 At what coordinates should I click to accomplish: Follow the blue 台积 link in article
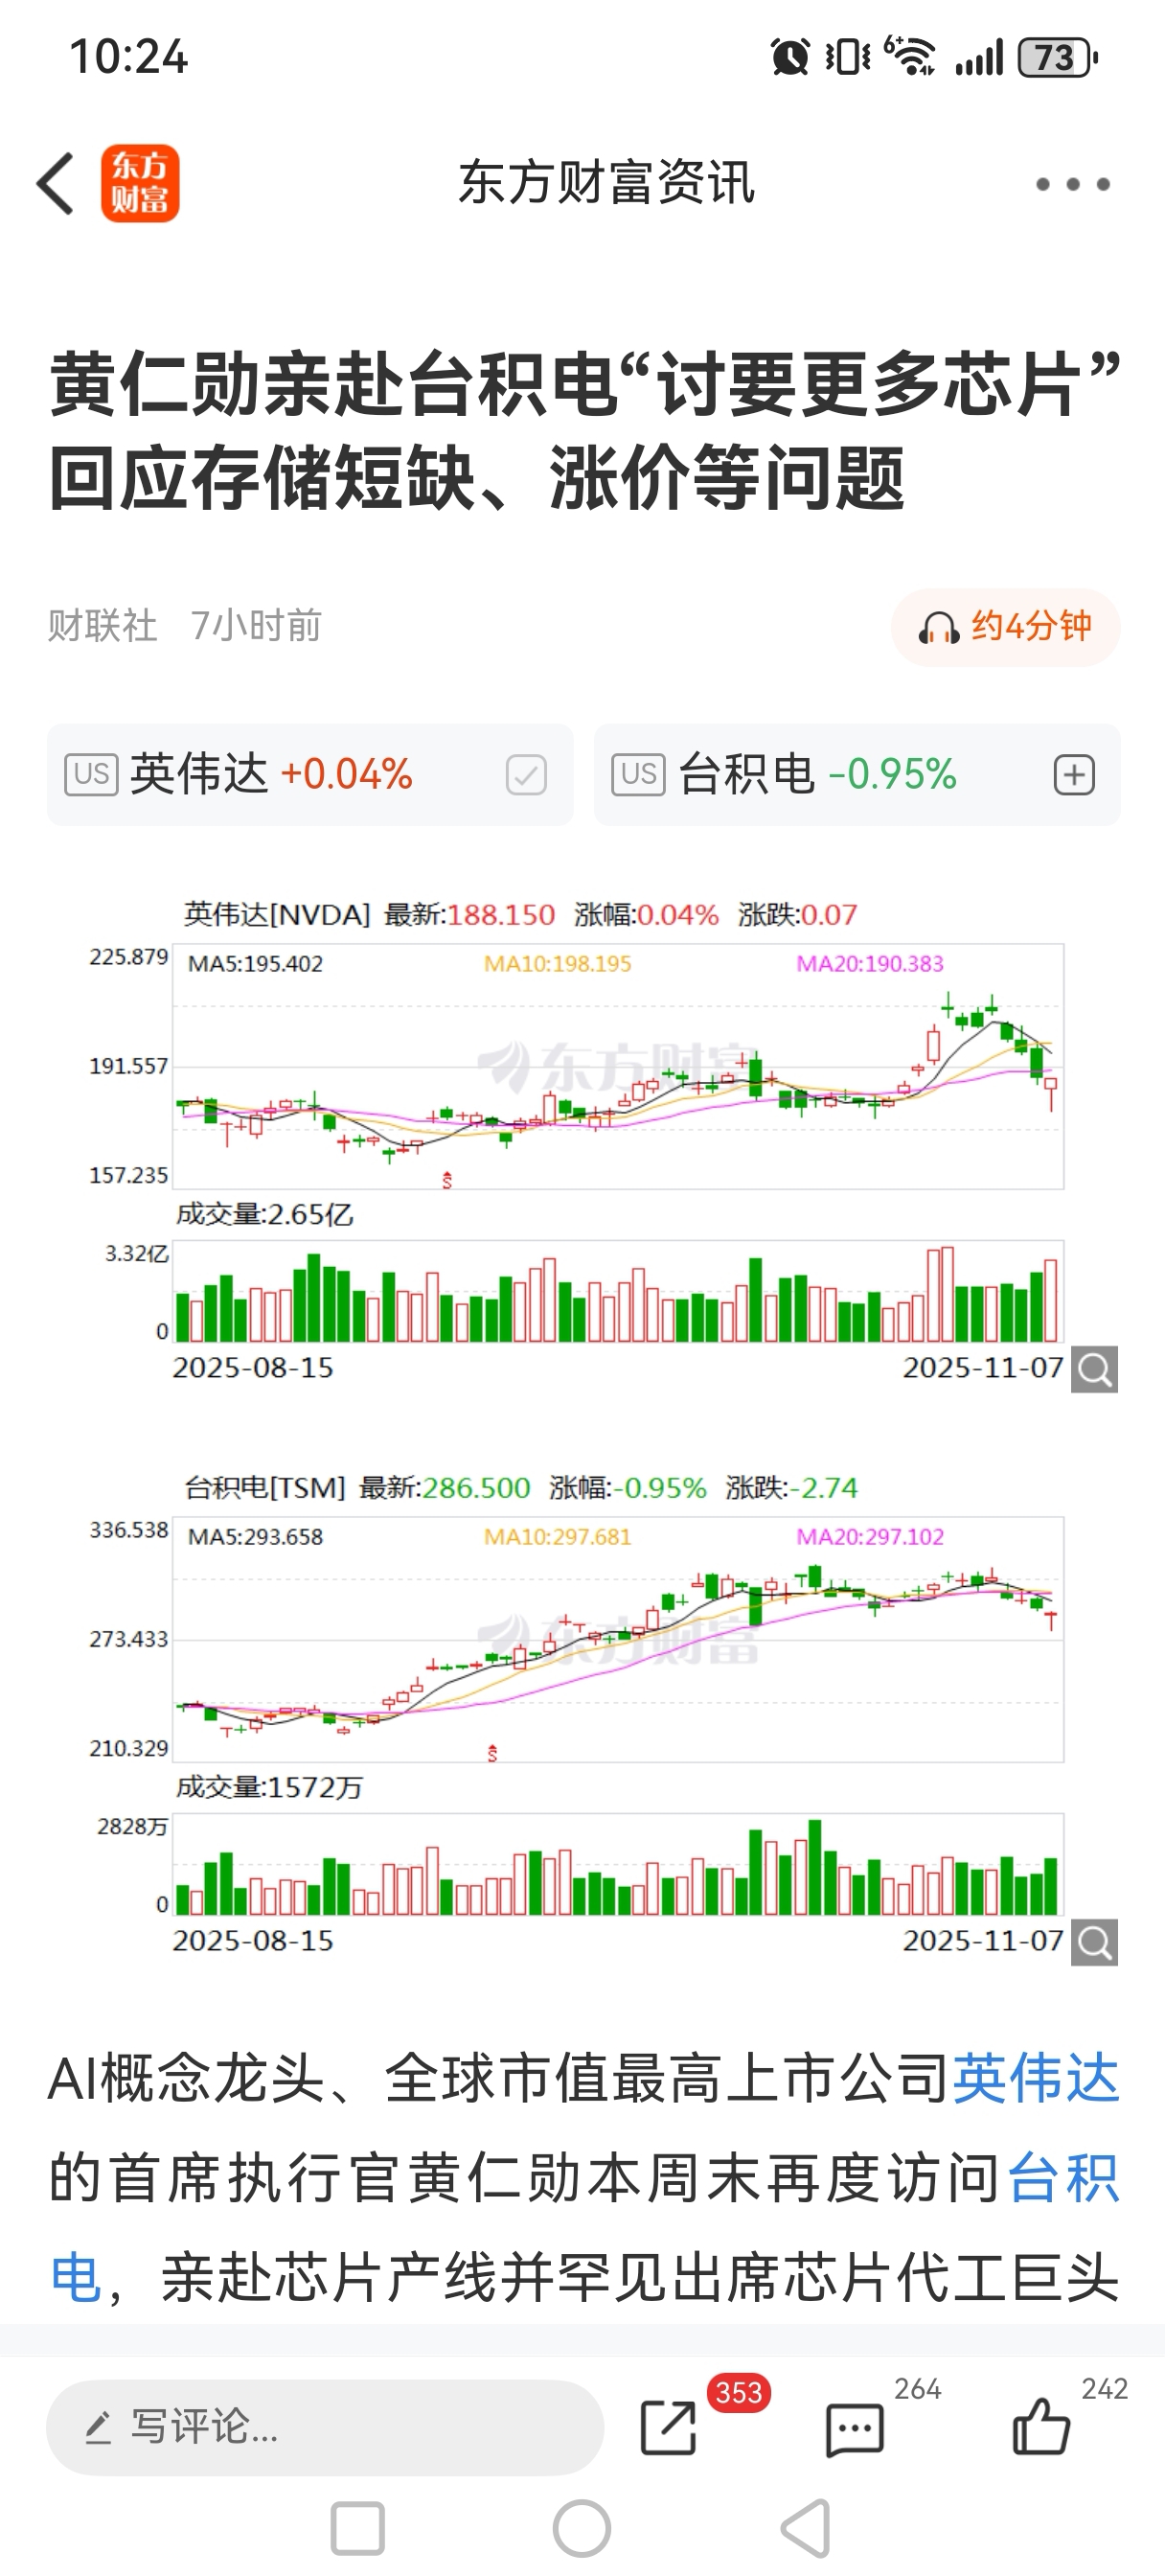pos(1063,2179)
